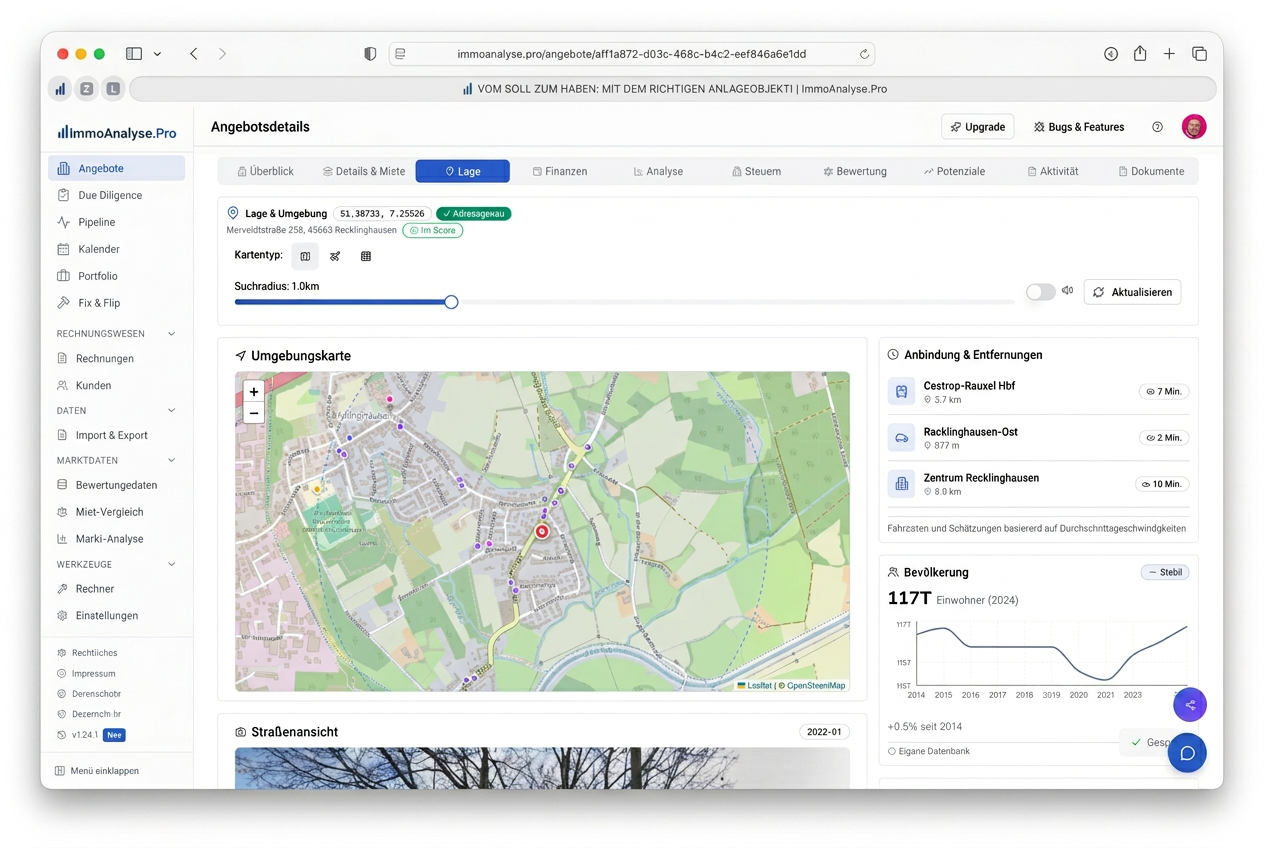The image size is (1264, 848).
Task: Open the help question mark icon
Action: tap(1157, 127)
